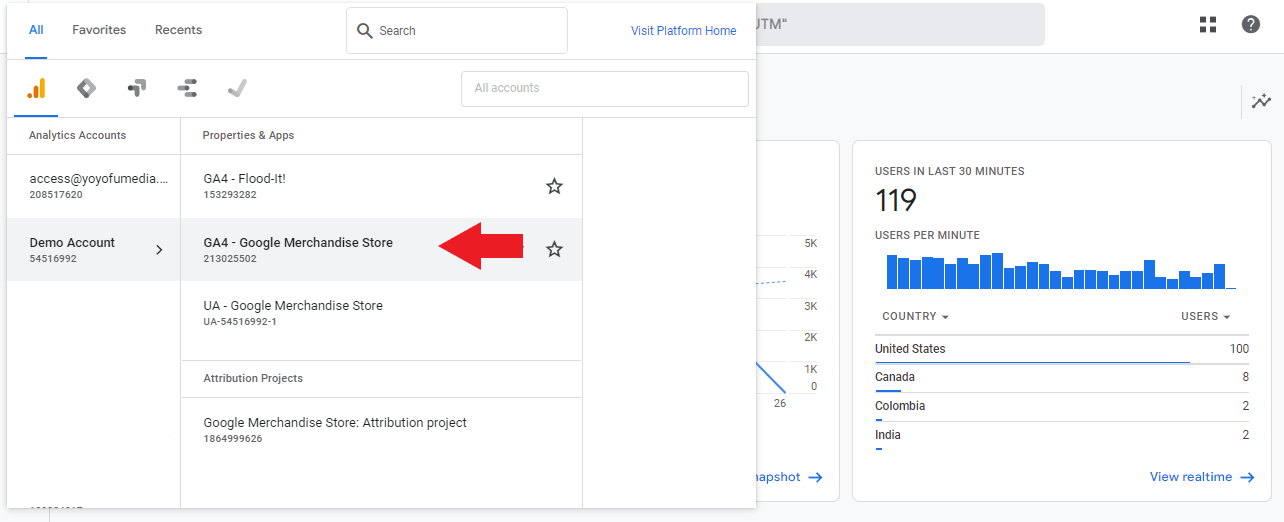Click the Users per minute bar chart
The width and height of the screenshot is (1284, 522).
1062,270
